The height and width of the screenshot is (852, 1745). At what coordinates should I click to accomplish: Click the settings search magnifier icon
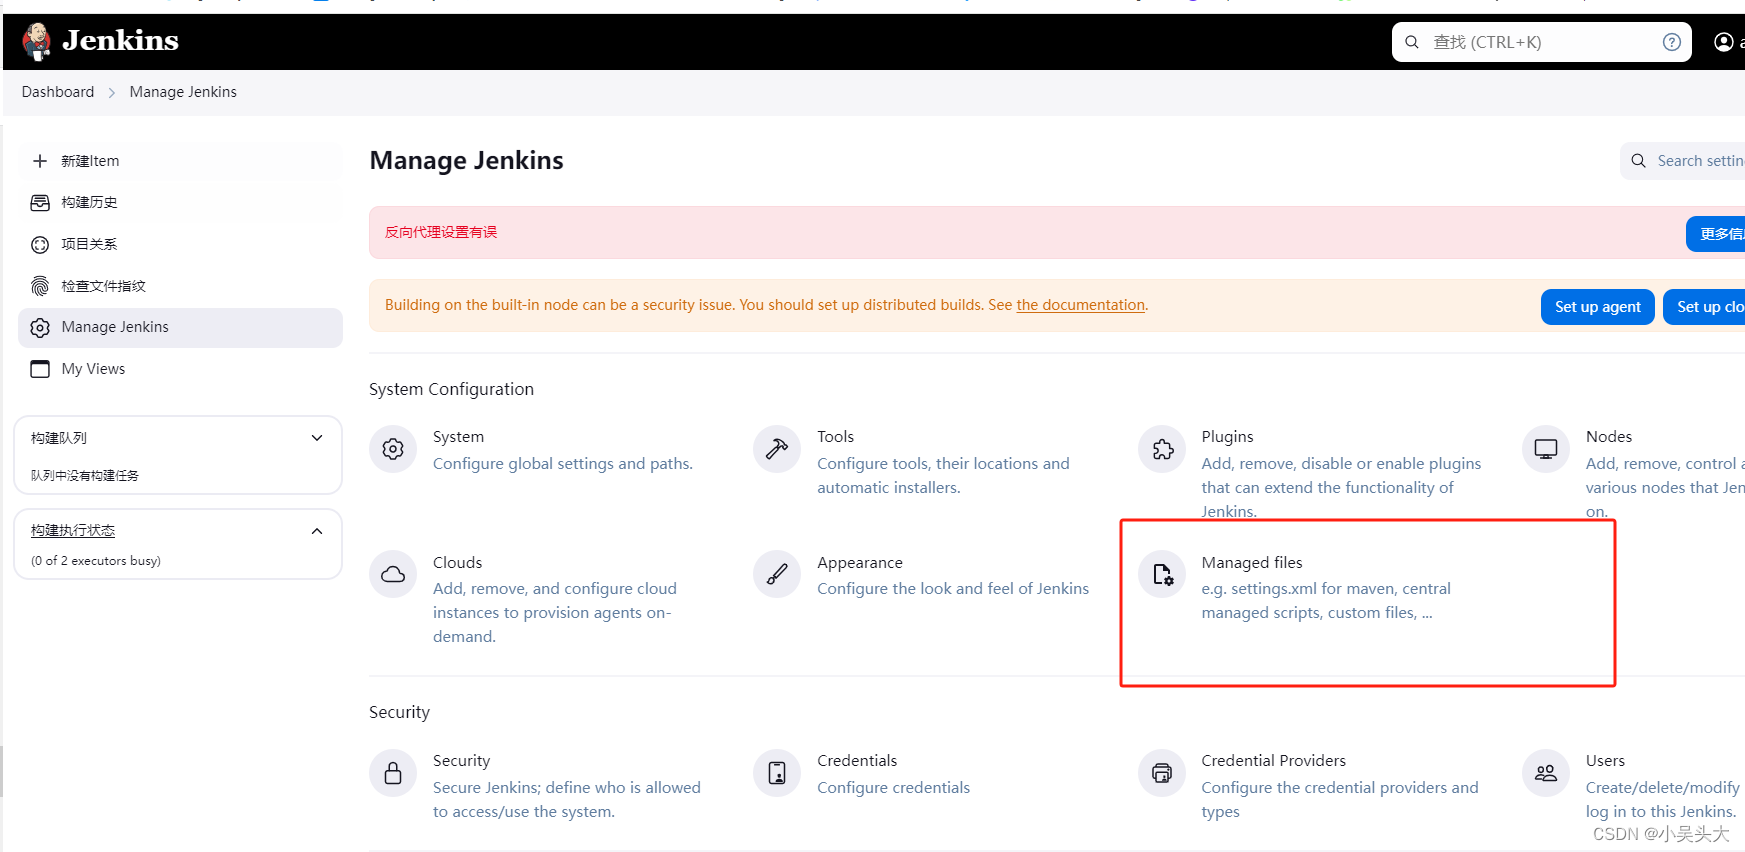click(x=1638, y=161)
